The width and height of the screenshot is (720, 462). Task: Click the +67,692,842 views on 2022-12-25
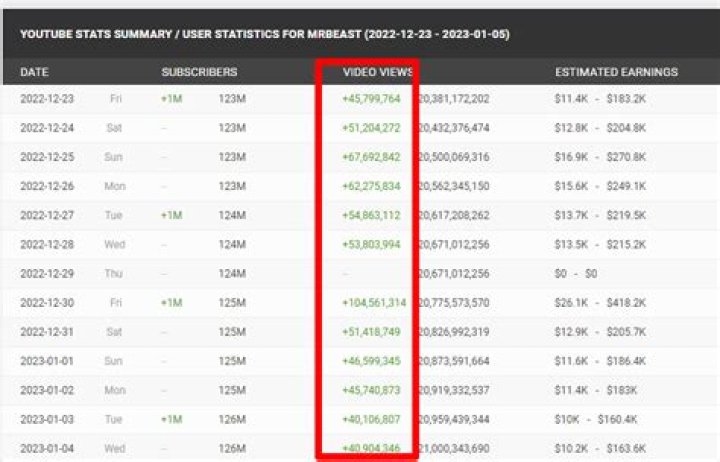pos(371,157)
